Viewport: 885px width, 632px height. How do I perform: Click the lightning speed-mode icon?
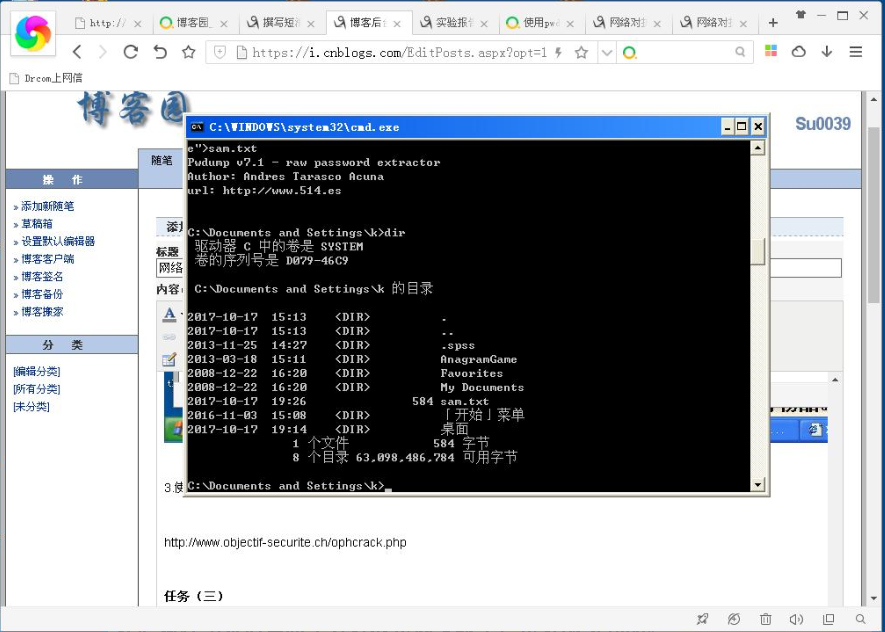(x=558, y=52)
